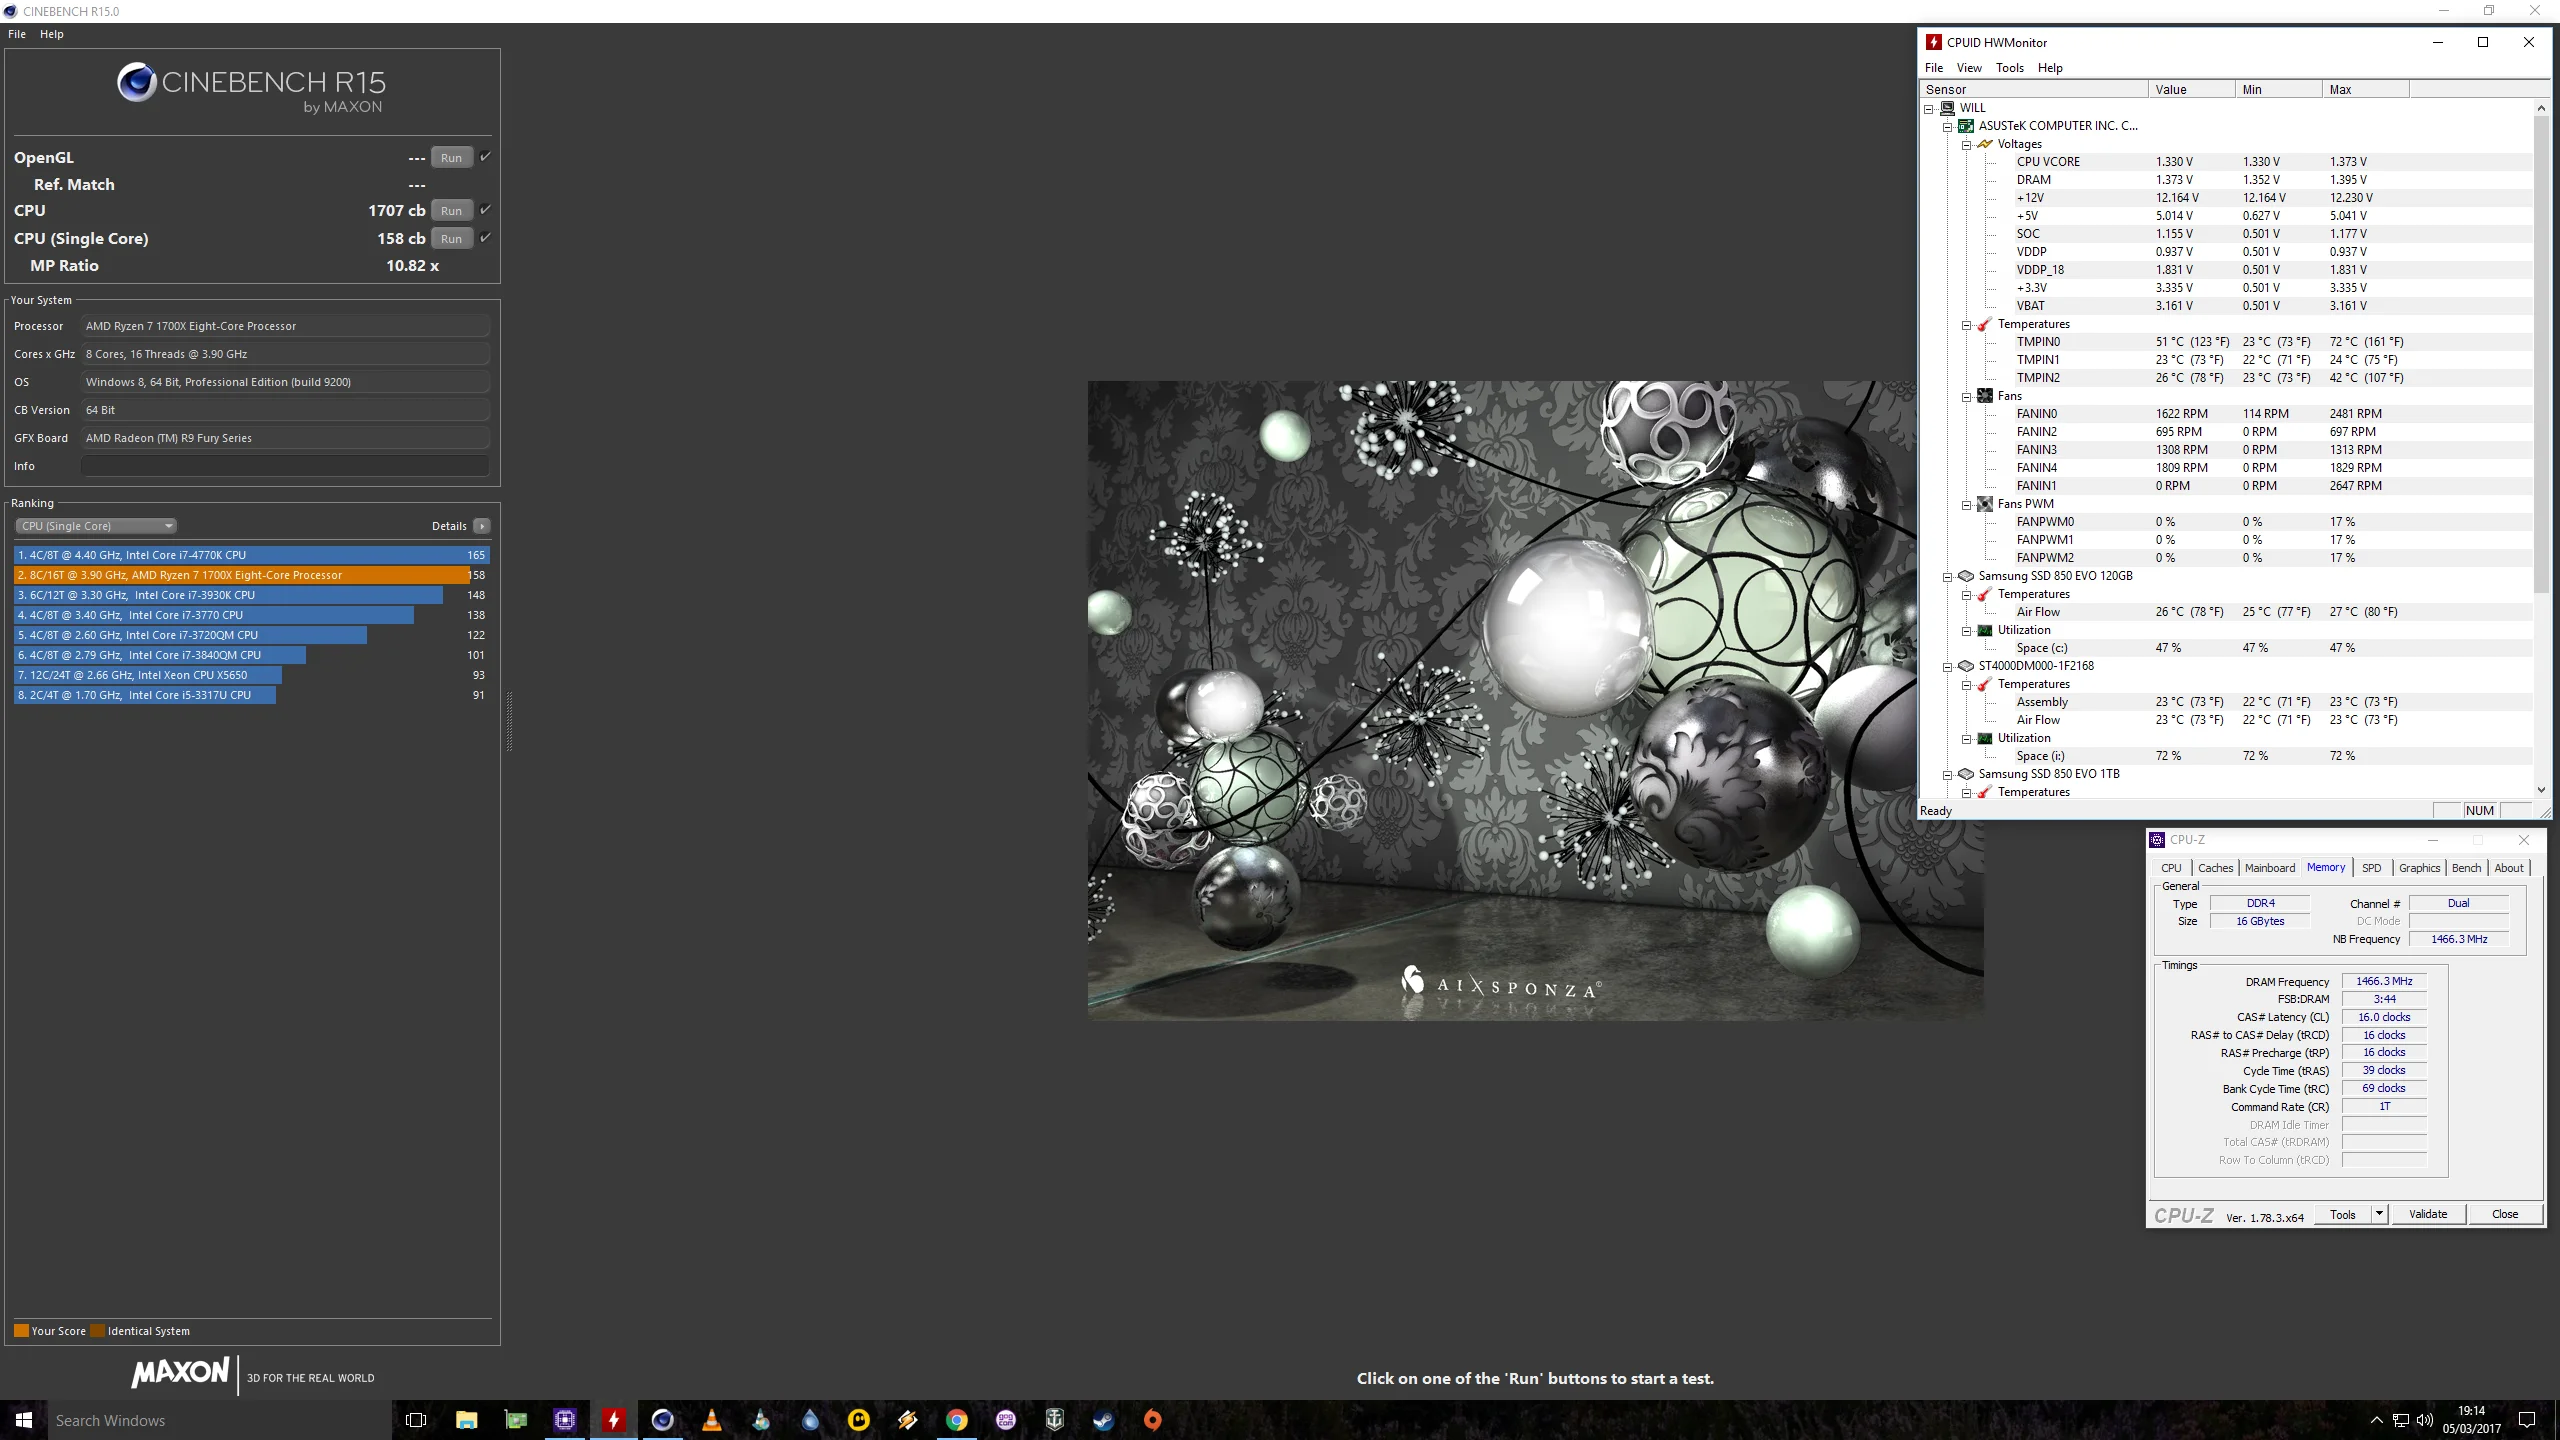The width and height of the screenshot is (2560, 1440).
Task: Collapse the Fans PWM tree node
Action: click(x=1966, y=504)
